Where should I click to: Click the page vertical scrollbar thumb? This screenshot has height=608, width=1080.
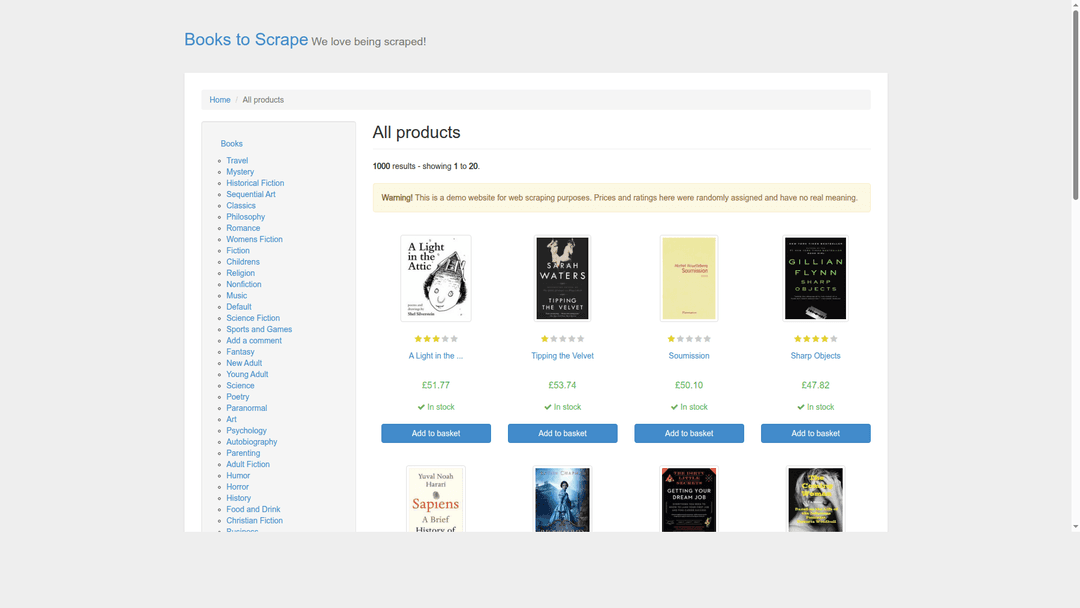1075,105
